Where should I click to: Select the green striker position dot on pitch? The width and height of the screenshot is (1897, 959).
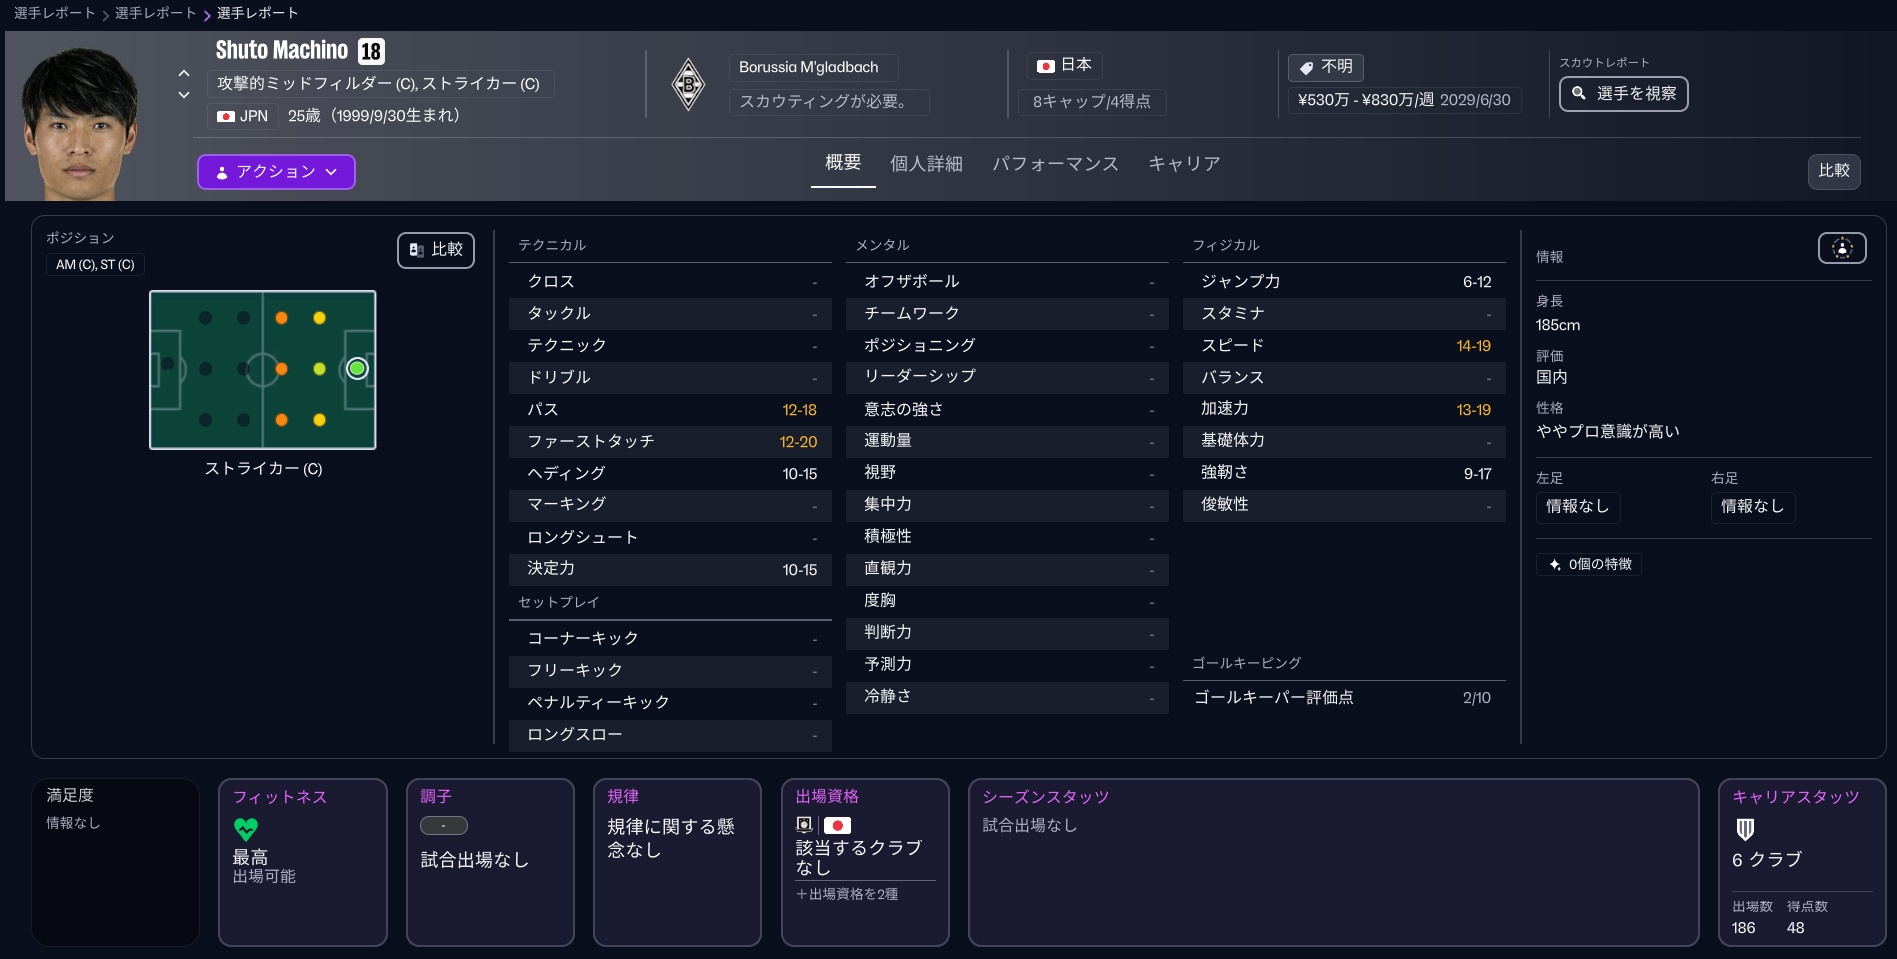(357, 369)
